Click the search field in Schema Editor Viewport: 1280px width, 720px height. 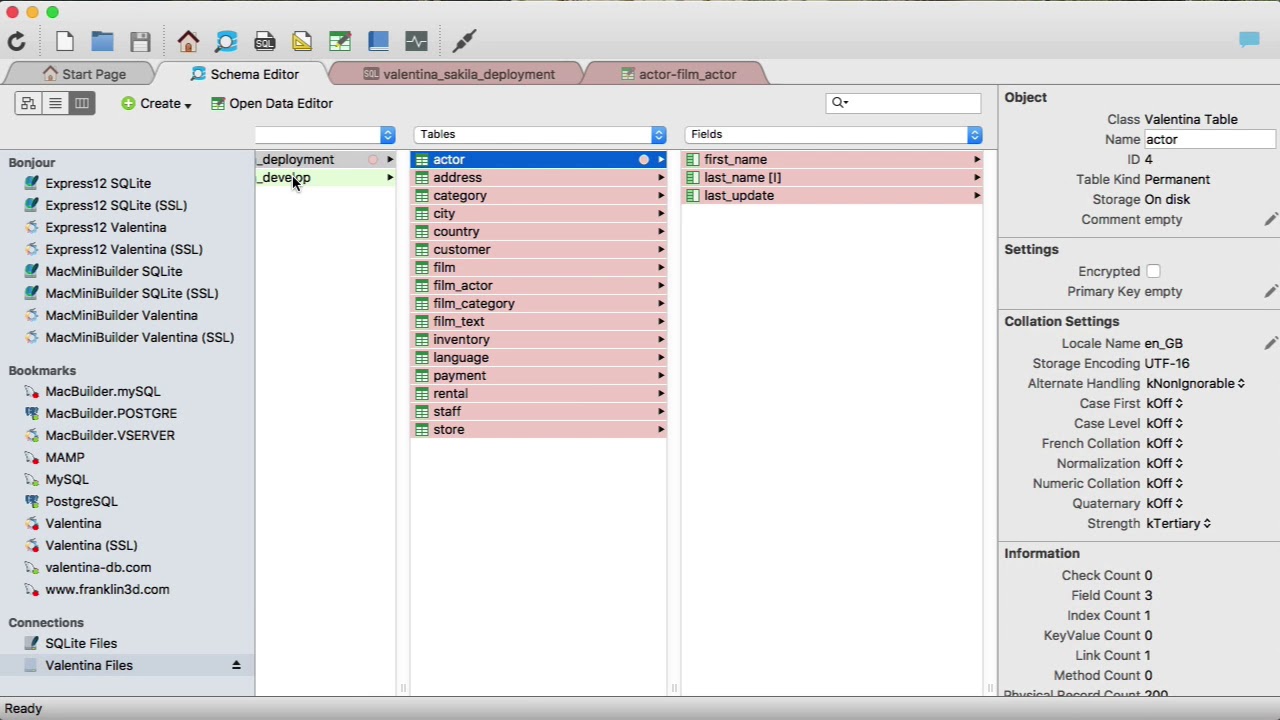click(x=904, y=102)
